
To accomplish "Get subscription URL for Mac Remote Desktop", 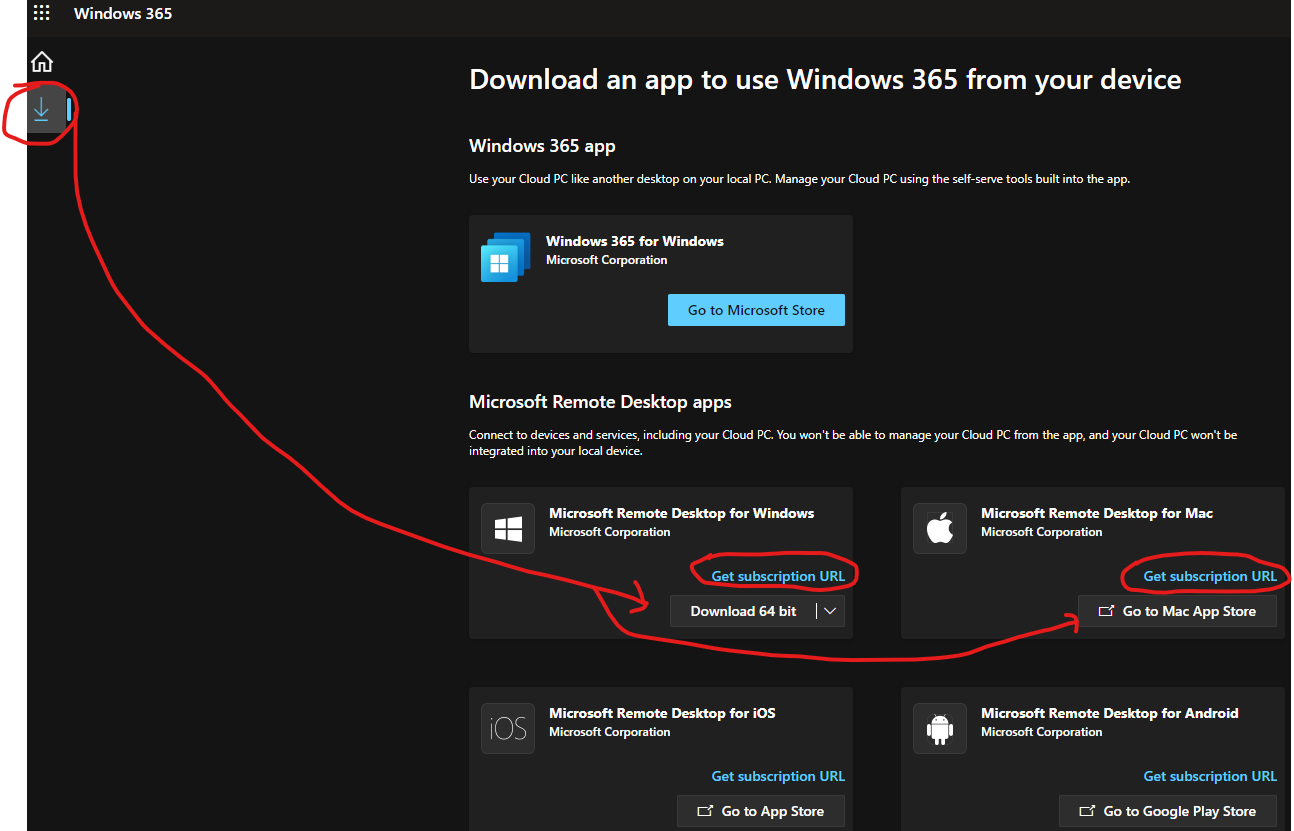I will point(1210,576).
